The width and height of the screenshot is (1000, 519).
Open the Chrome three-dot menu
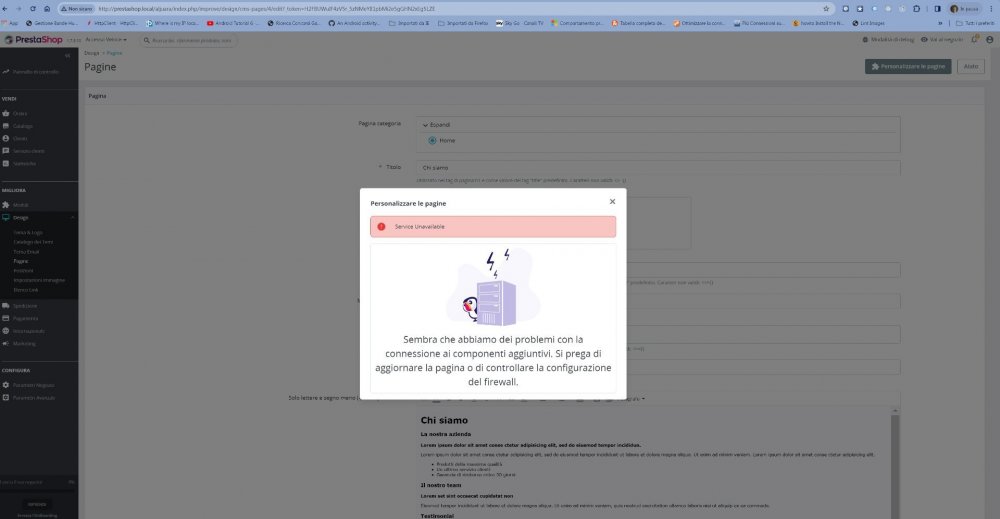pyautogui.click(x=992, y=9)
